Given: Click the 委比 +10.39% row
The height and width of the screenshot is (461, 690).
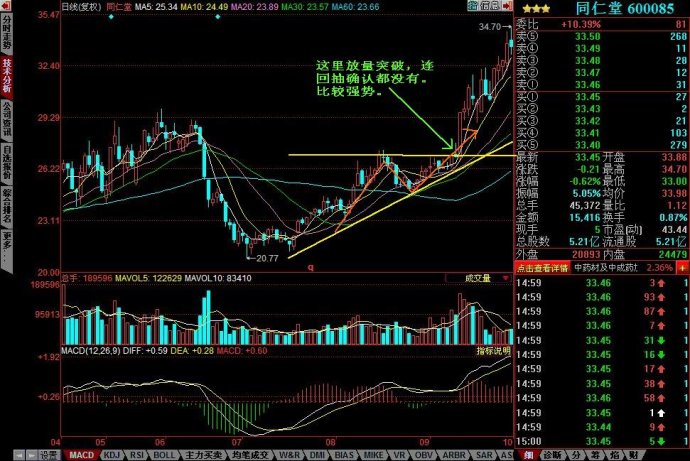Looking at the screenshot, I should coord(602,24).
